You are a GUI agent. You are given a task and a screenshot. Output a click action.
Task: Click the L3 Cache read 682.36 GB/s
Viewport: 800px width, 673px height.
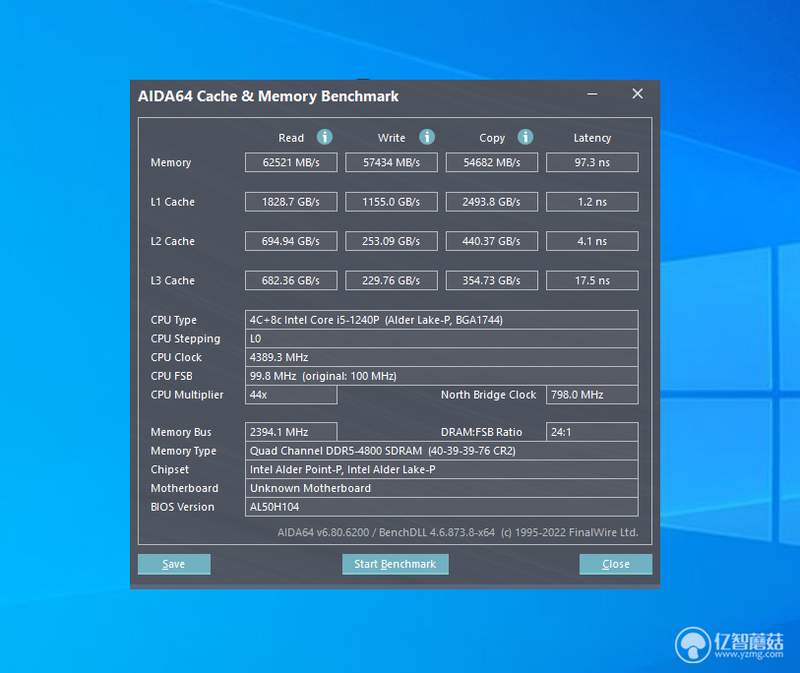tap(291, 280)
